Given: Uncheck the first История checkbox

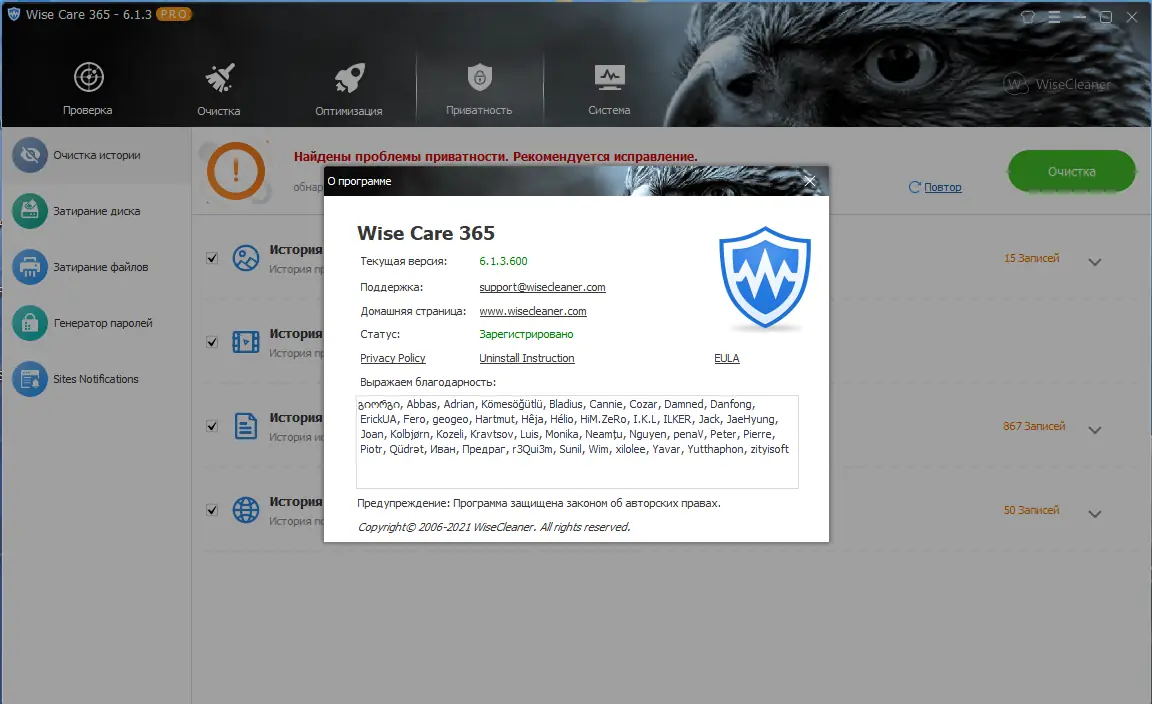Looking at the screenshot, I should pyautogui.click(x=211, y=257).
